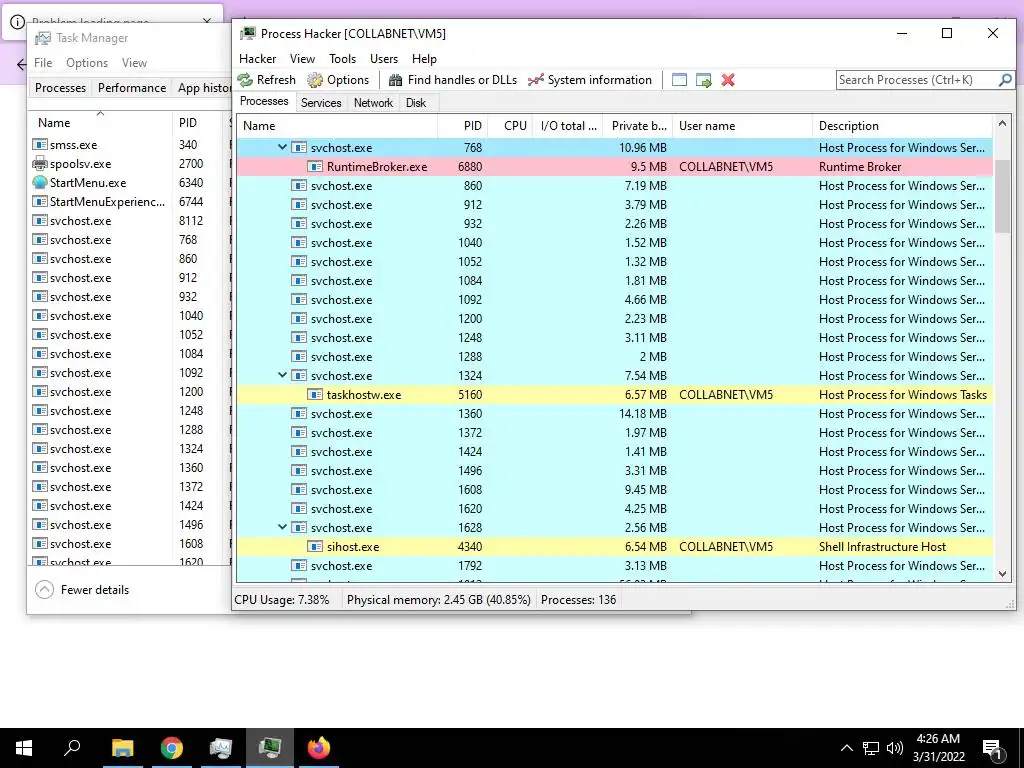Select StartMenuExperienc... row in Task Manager

(129, 202)
